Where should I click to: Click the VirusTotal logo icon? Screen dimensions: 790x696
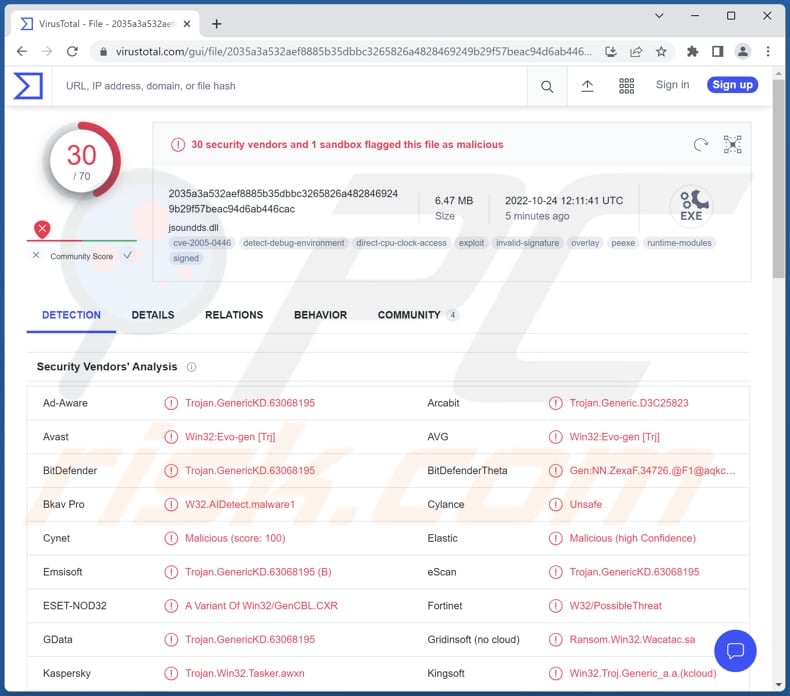pos(28,86)
